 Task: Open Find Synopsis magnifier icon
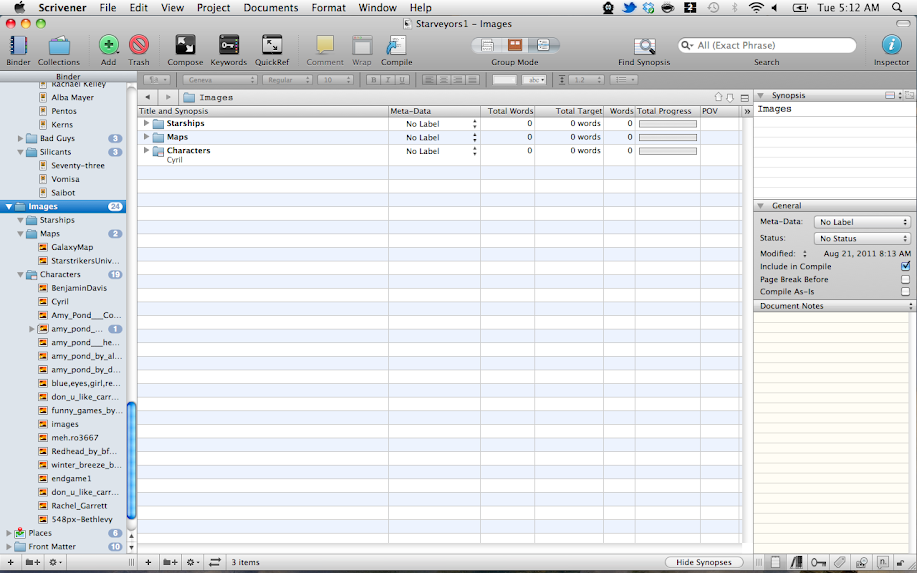[644, 46]
